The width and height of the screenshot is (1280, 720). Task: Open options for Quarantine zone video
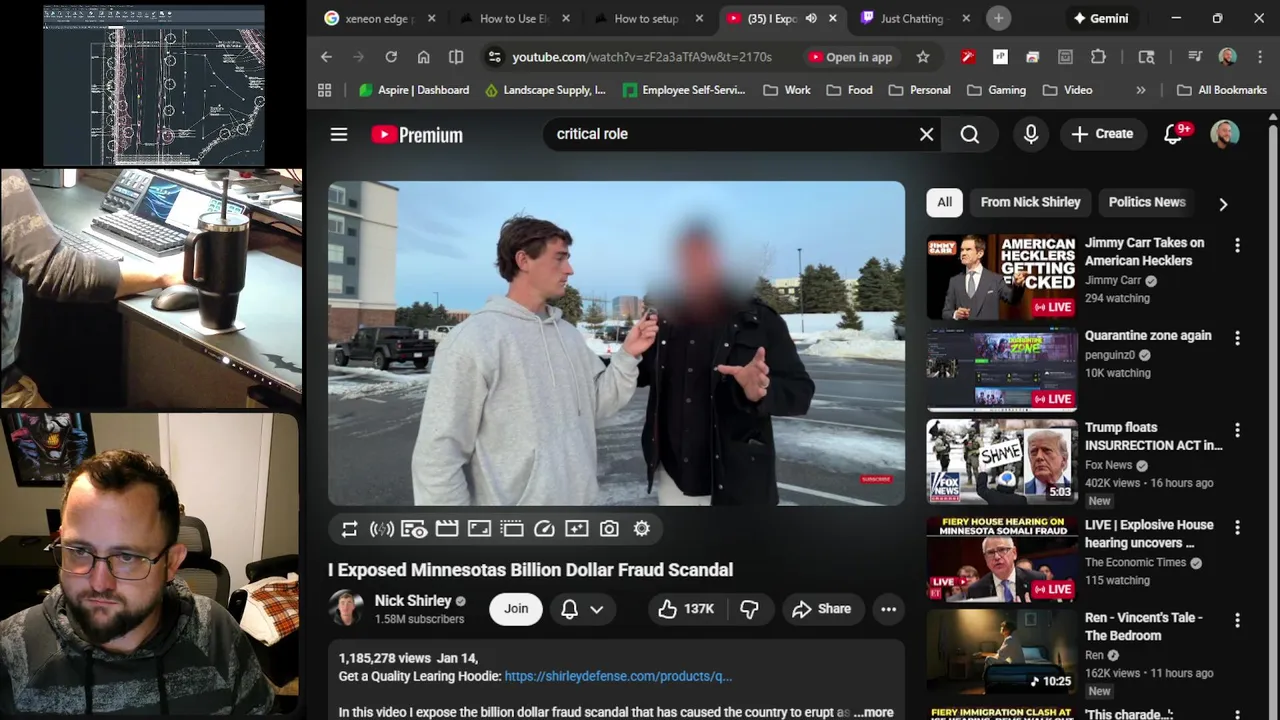pos(1237,338)
